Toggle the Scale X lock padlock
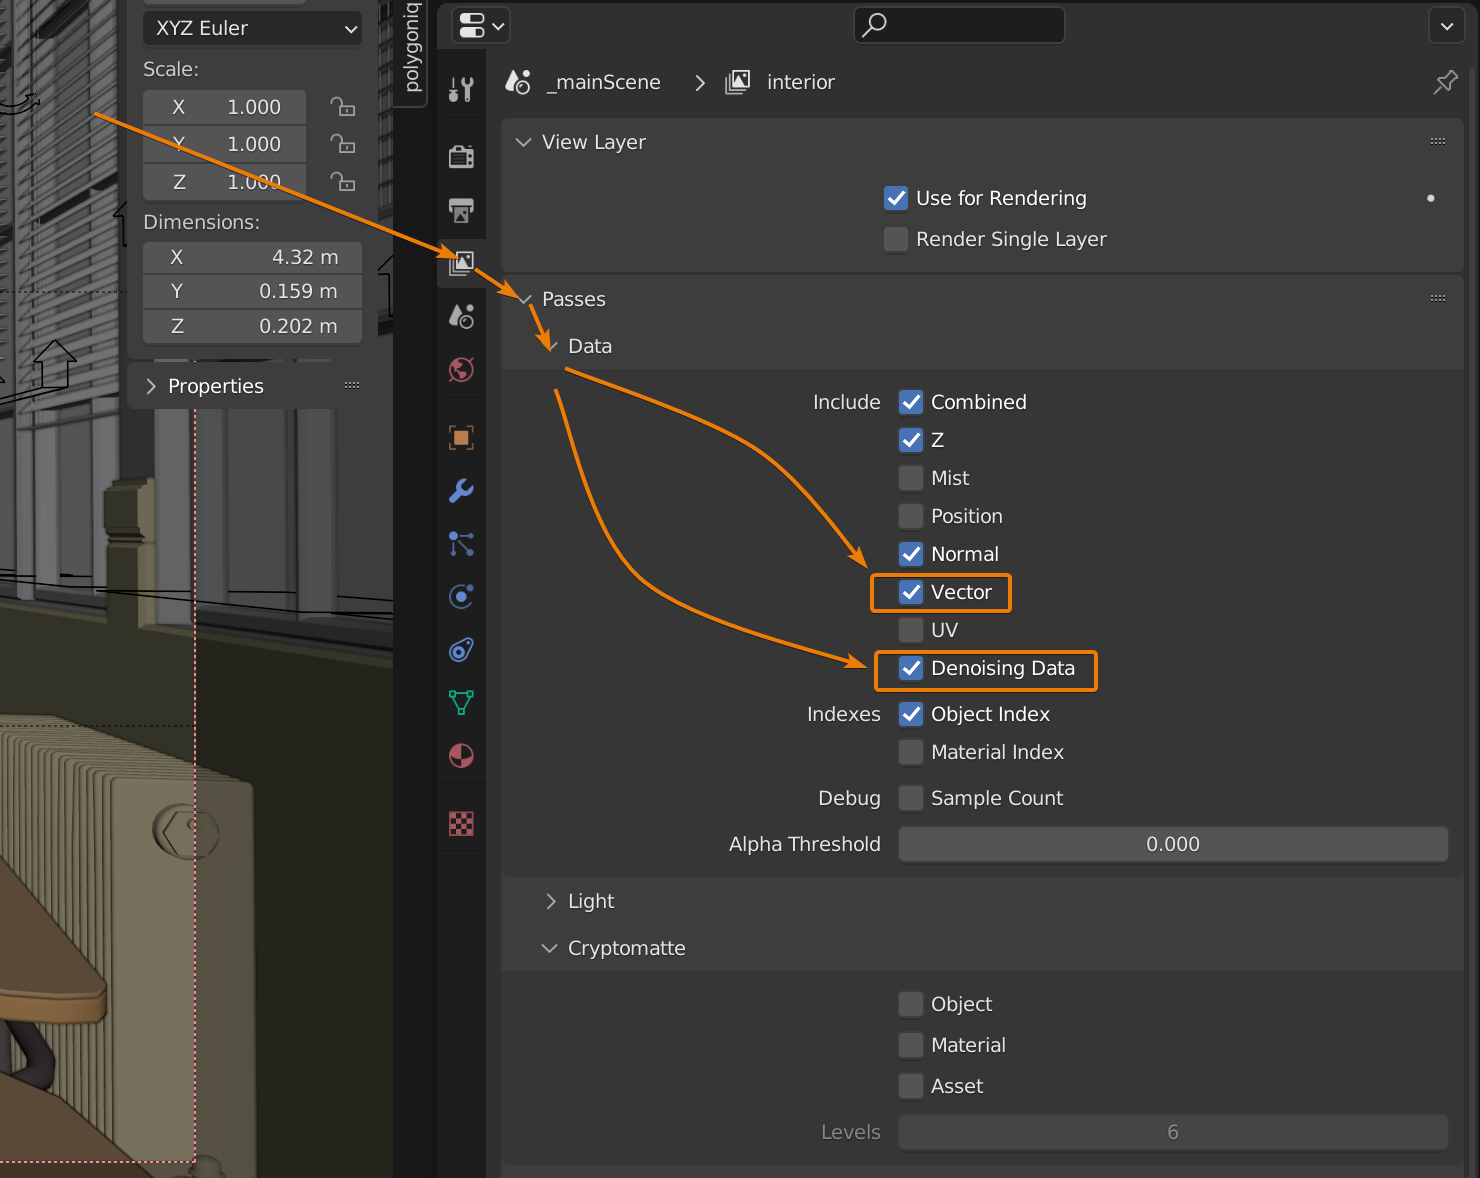Screen dimensions: 1480x1178 point(342,107)
